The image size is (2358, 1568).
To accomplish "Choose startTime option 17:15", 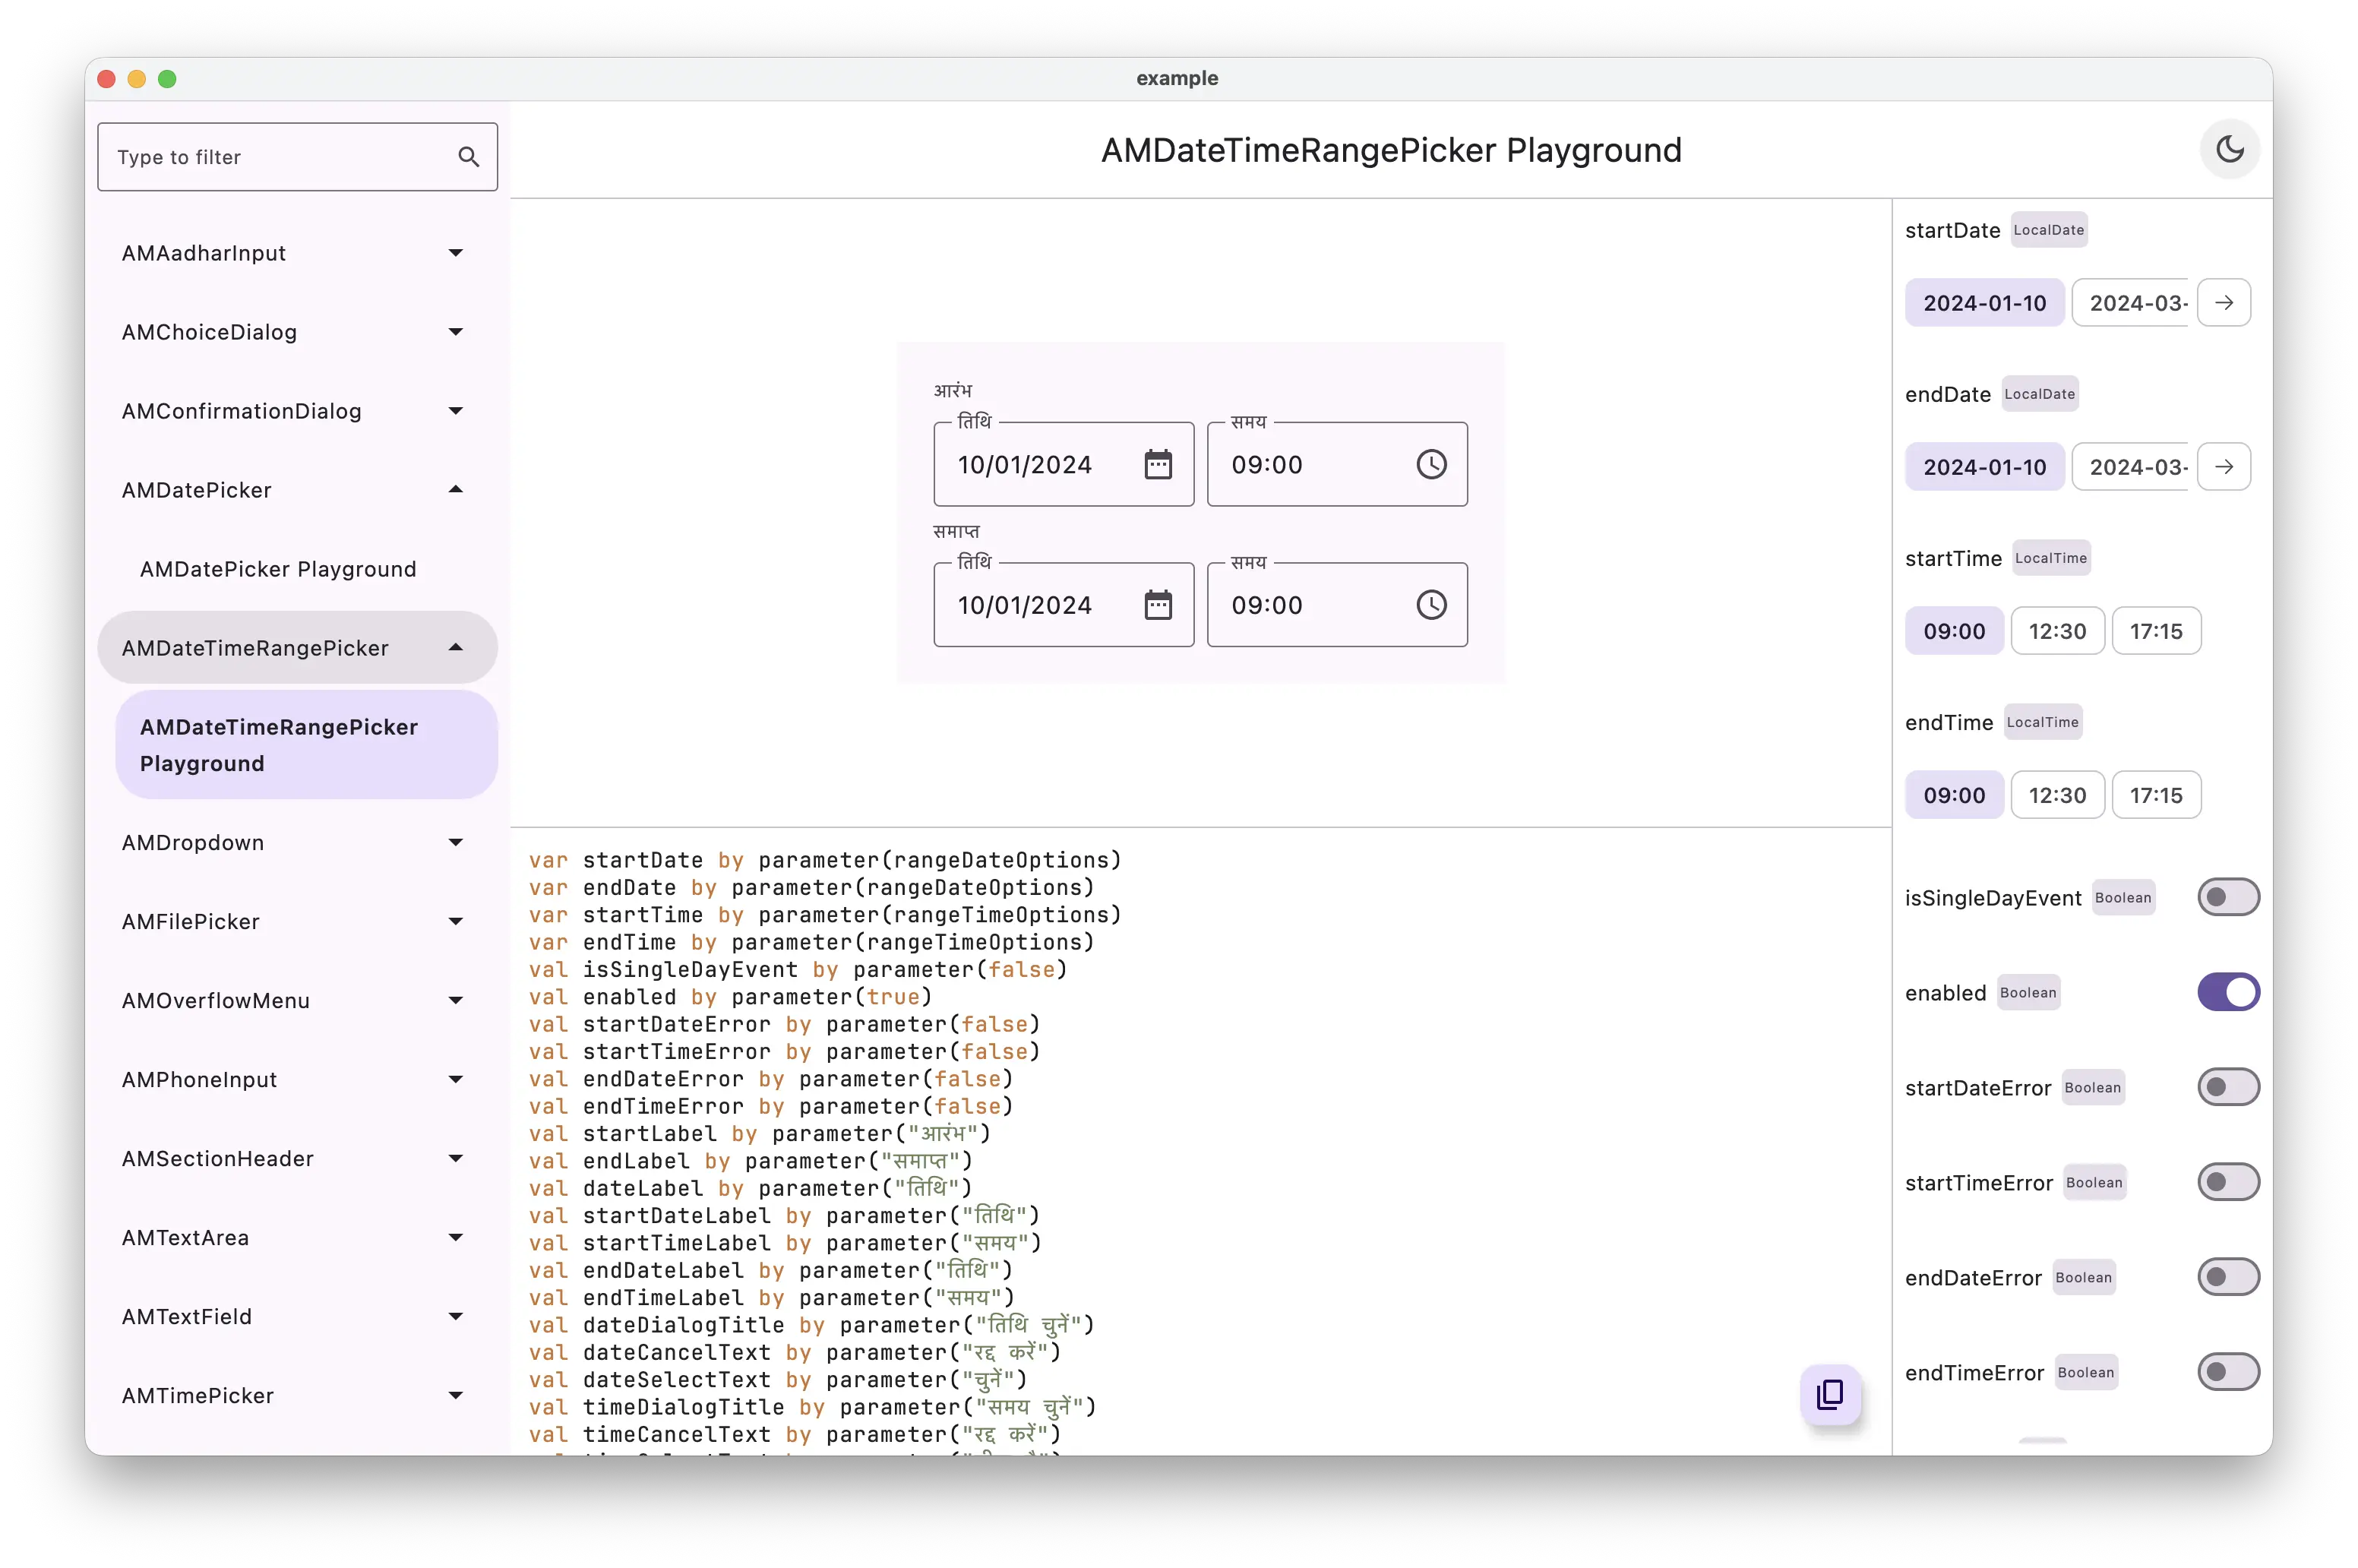I will point(2156,631).
